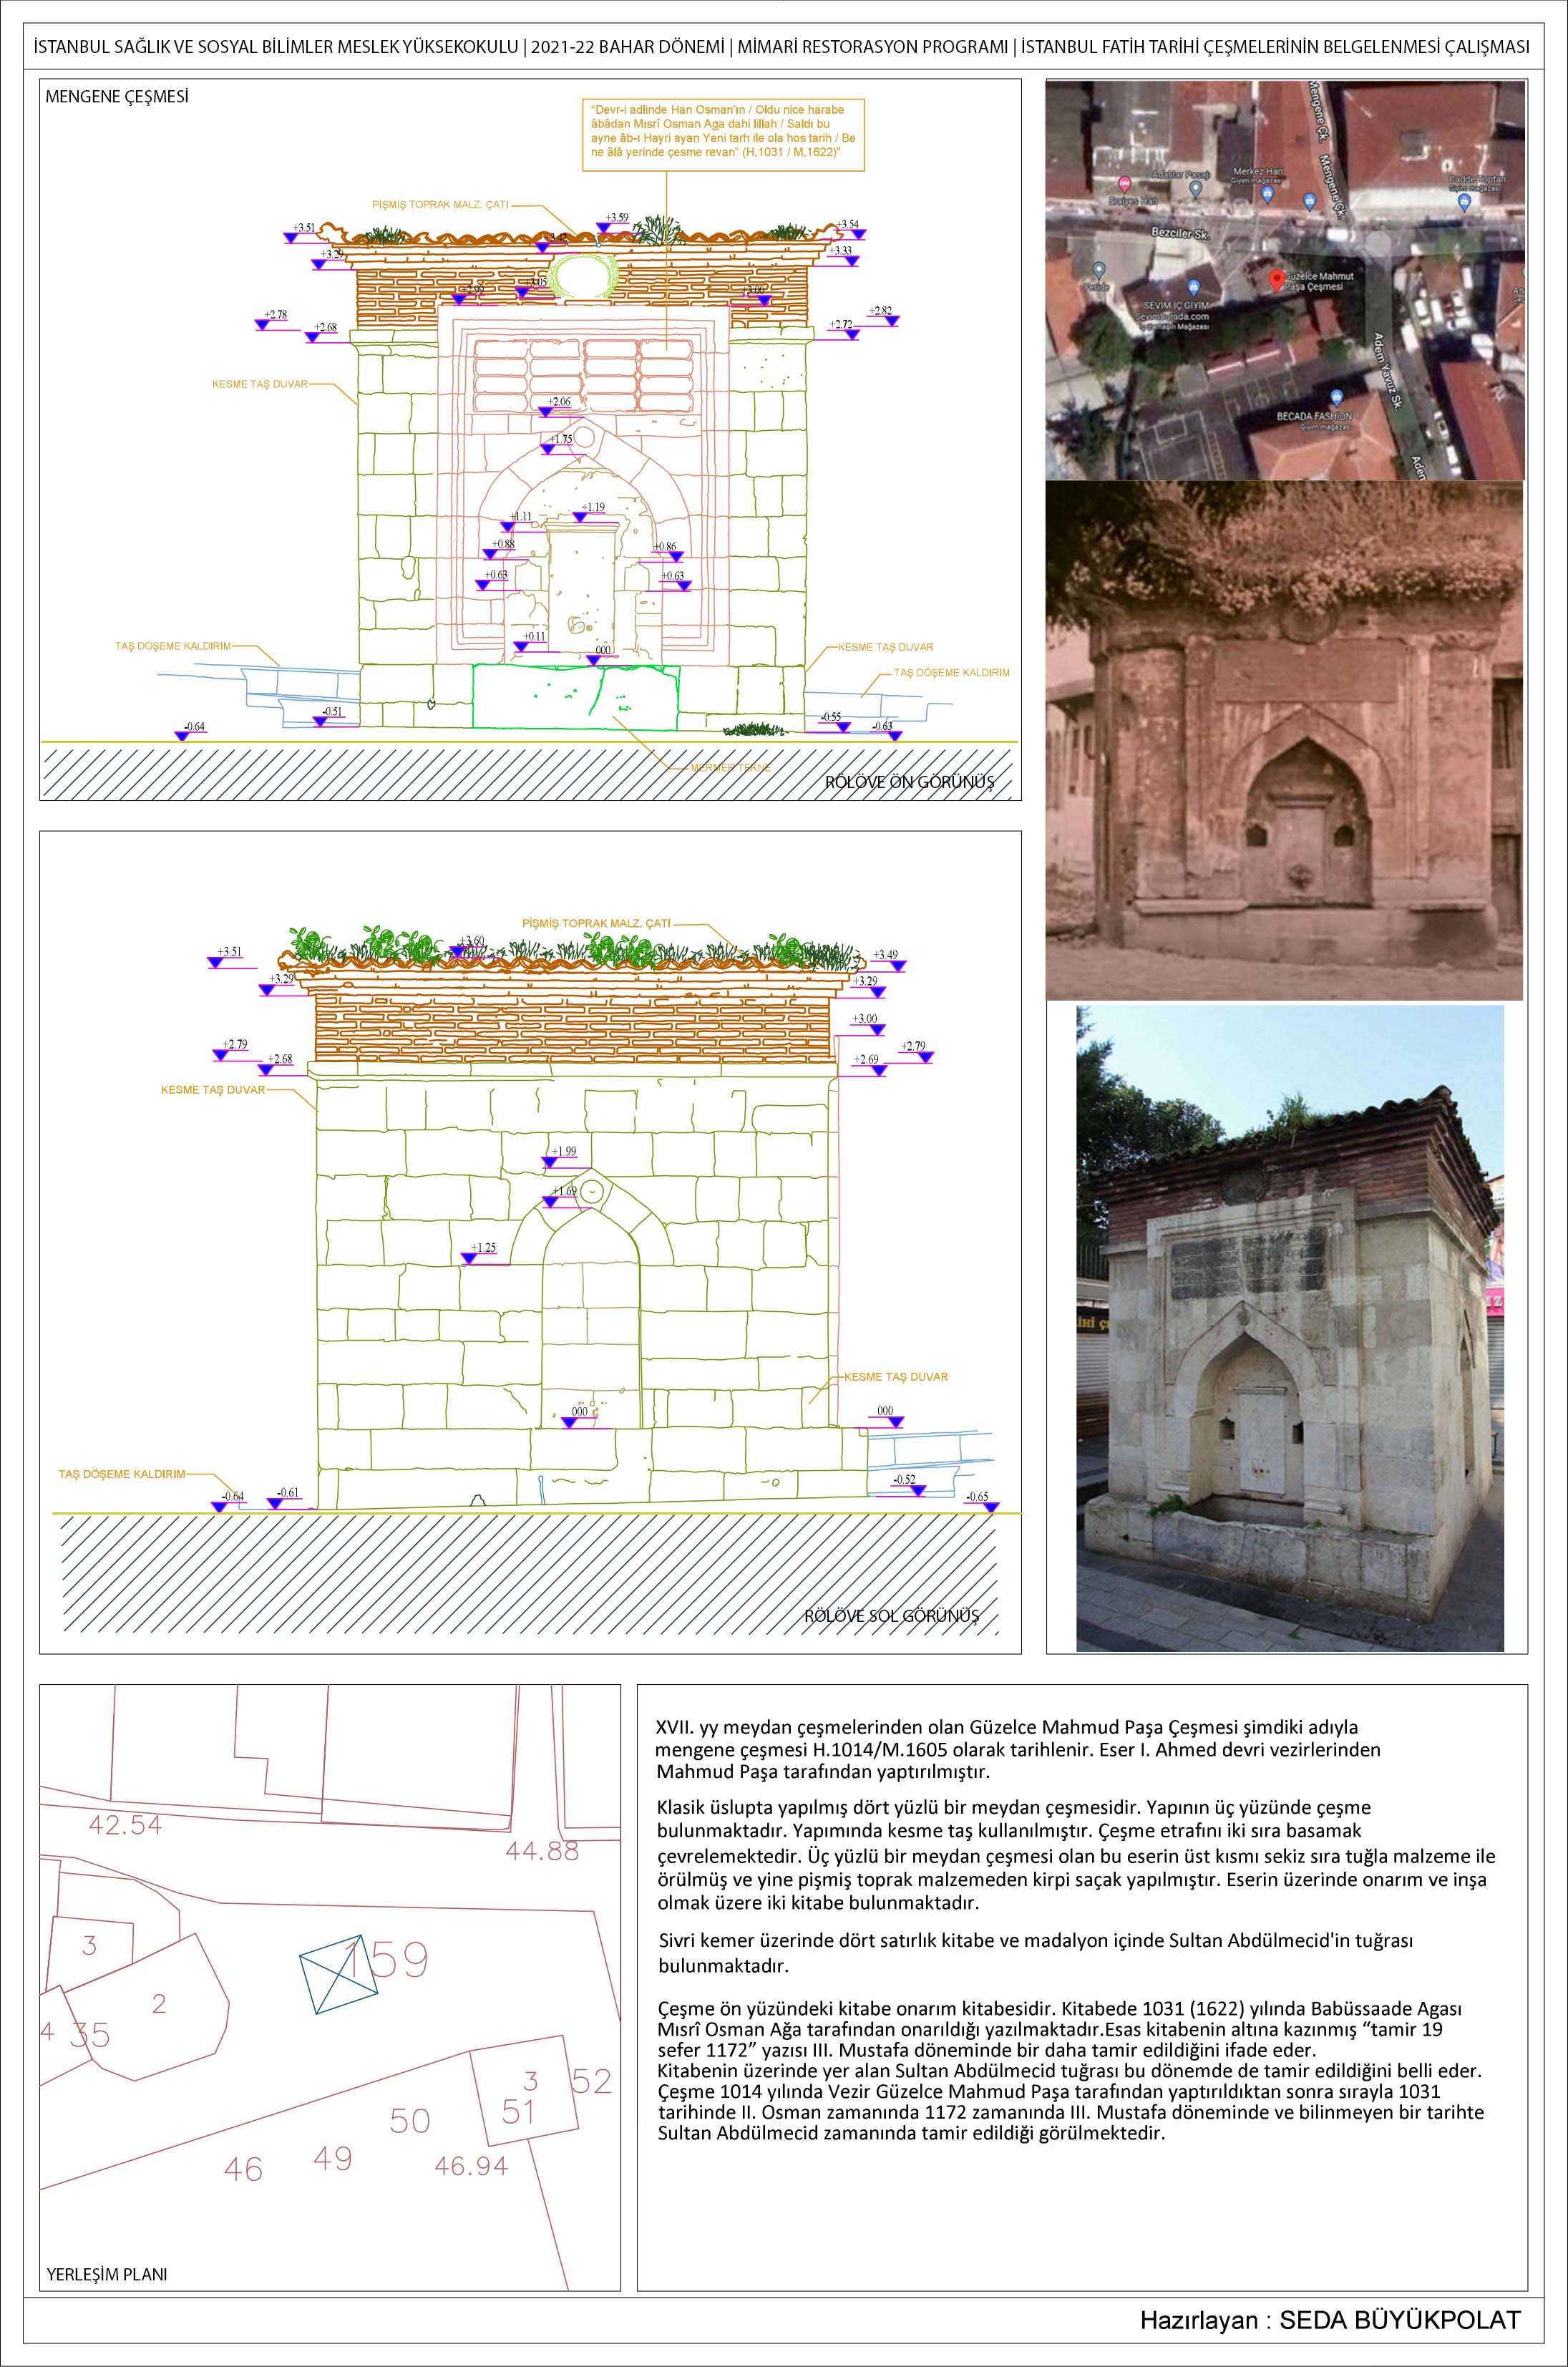Screen dimensions: 1568x2367
Task: Select parcel number 50 on the site plan
Action: [410, 2120]
